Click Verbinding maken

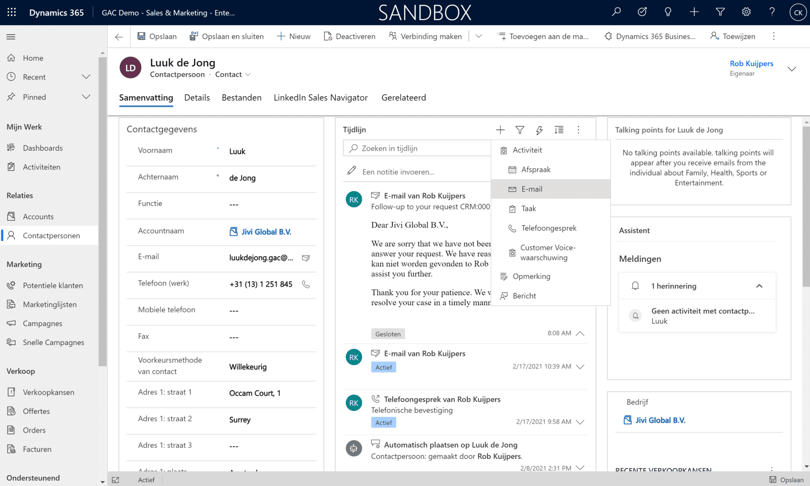[x=425, y=36]
